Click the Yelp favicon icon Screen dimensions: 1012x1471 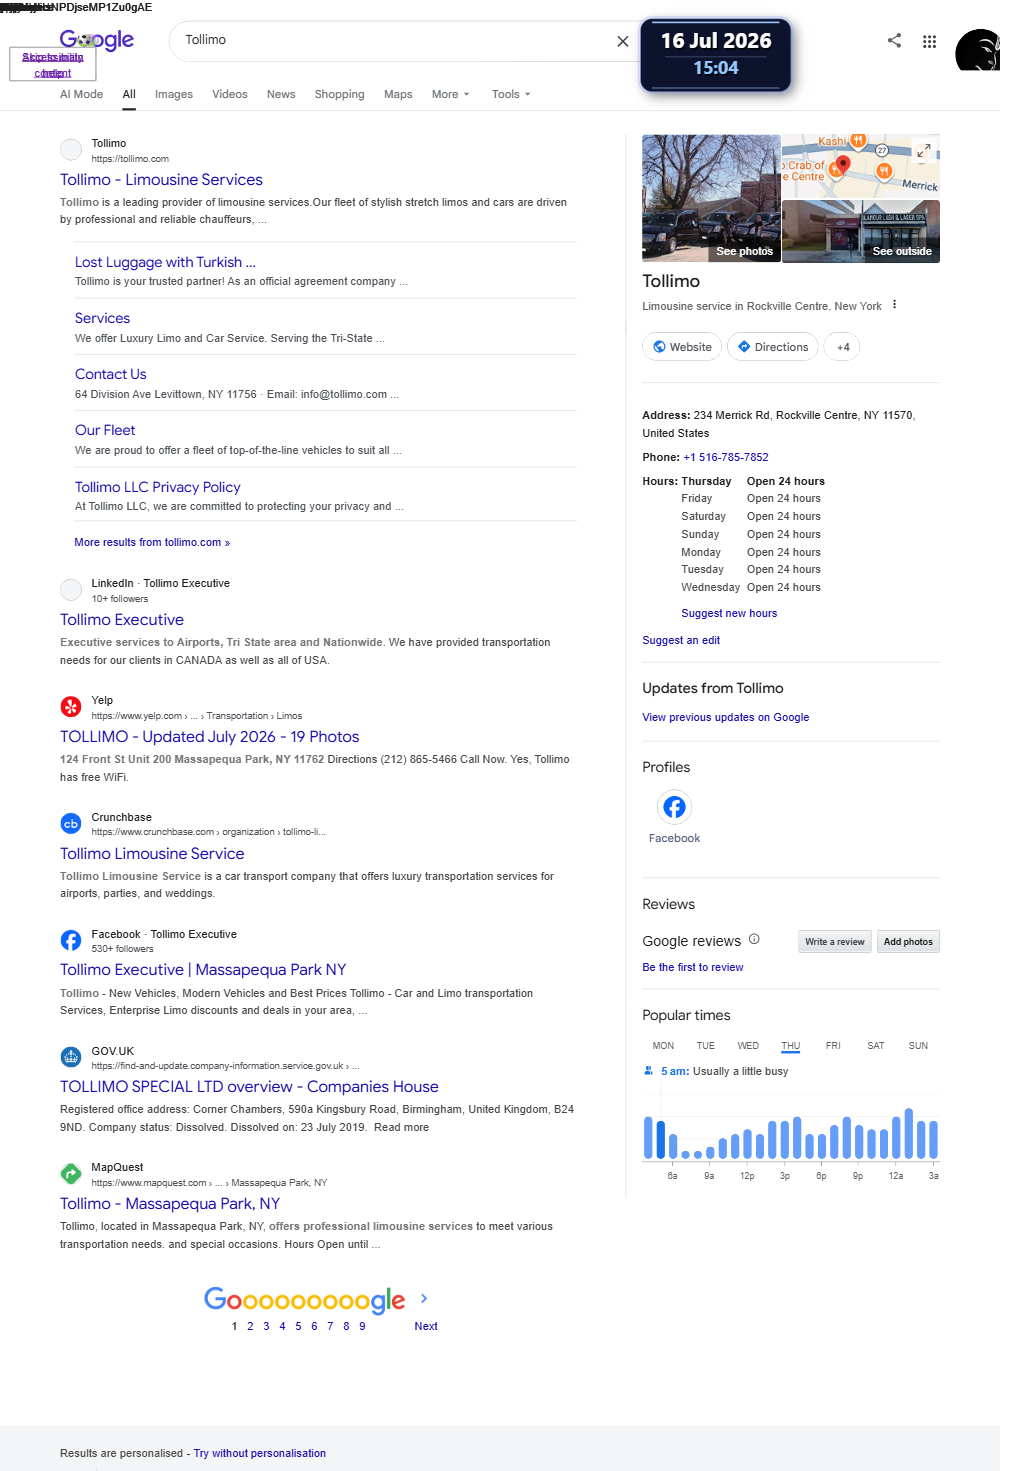click(71, 707)
